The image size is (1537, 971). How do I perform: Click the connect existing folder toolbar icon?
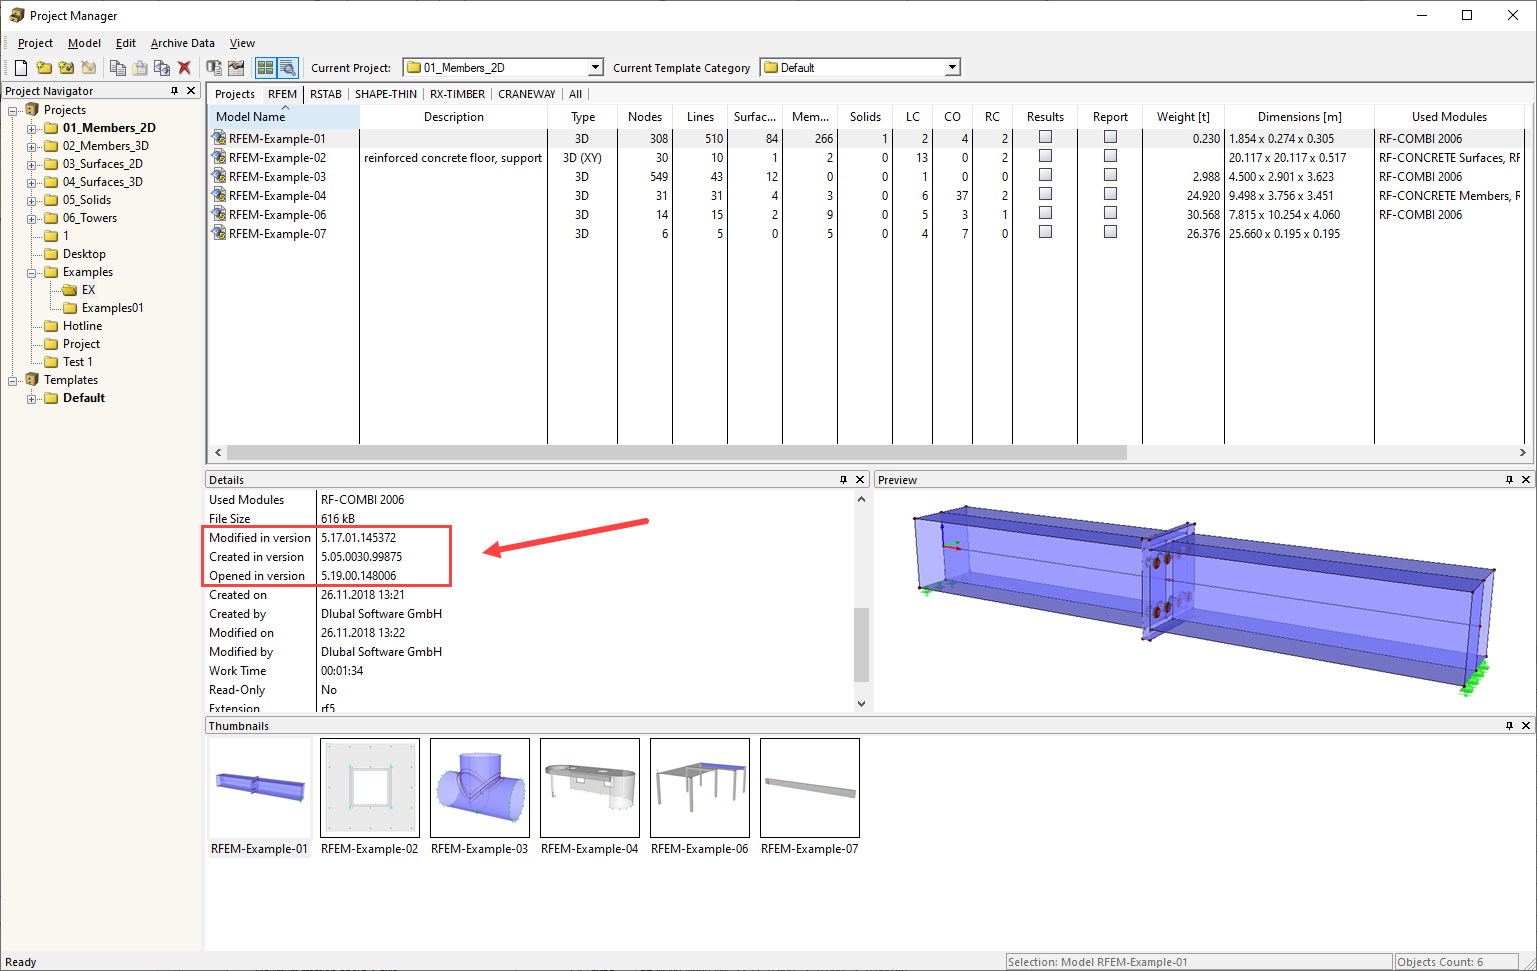pos(66,68)
